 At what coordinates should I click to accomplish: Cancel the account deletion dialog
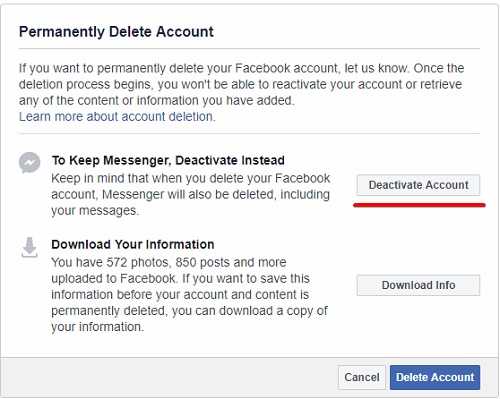(x=362, y=377)
